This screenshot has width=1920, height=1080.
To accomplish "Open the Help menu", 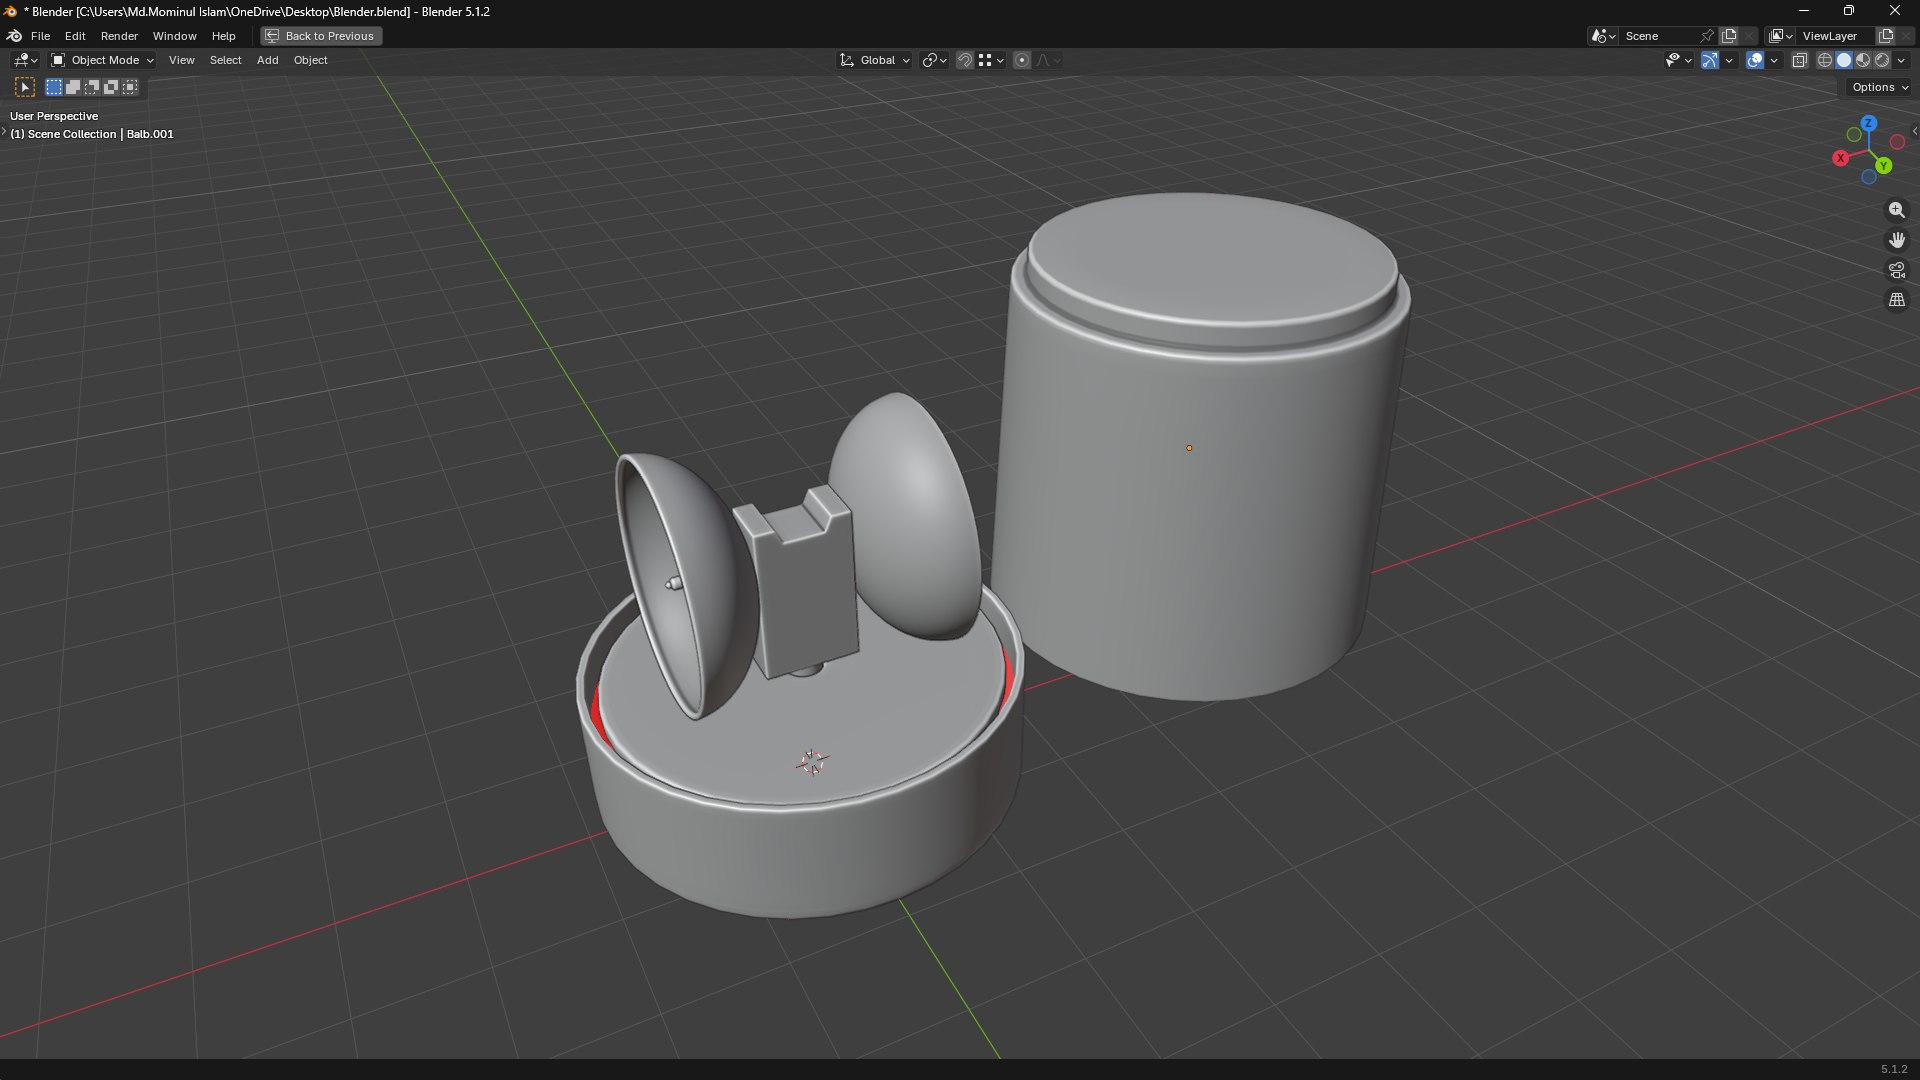I will (223, 36).
